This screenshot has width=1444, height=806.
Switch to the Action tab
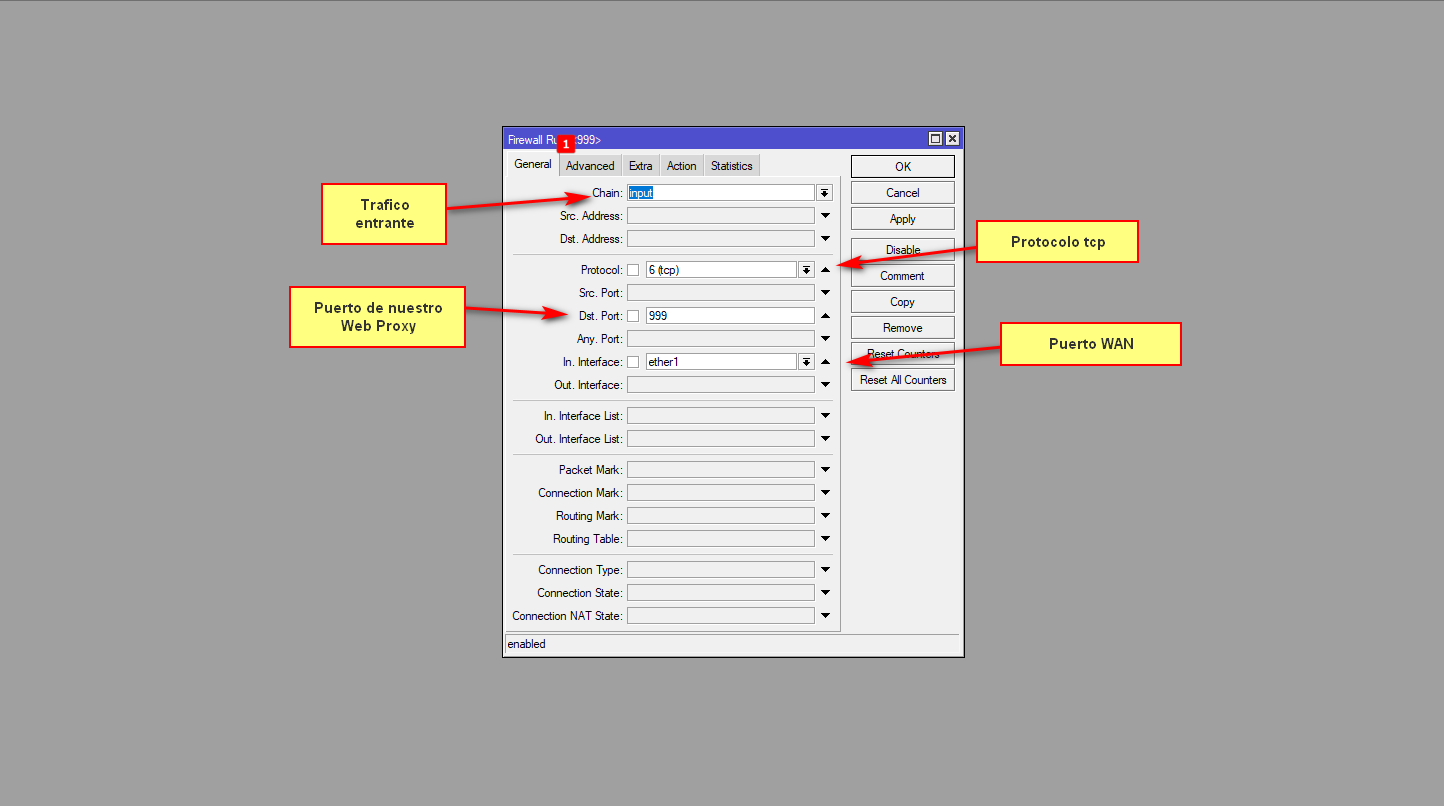[x=681, y=166]
